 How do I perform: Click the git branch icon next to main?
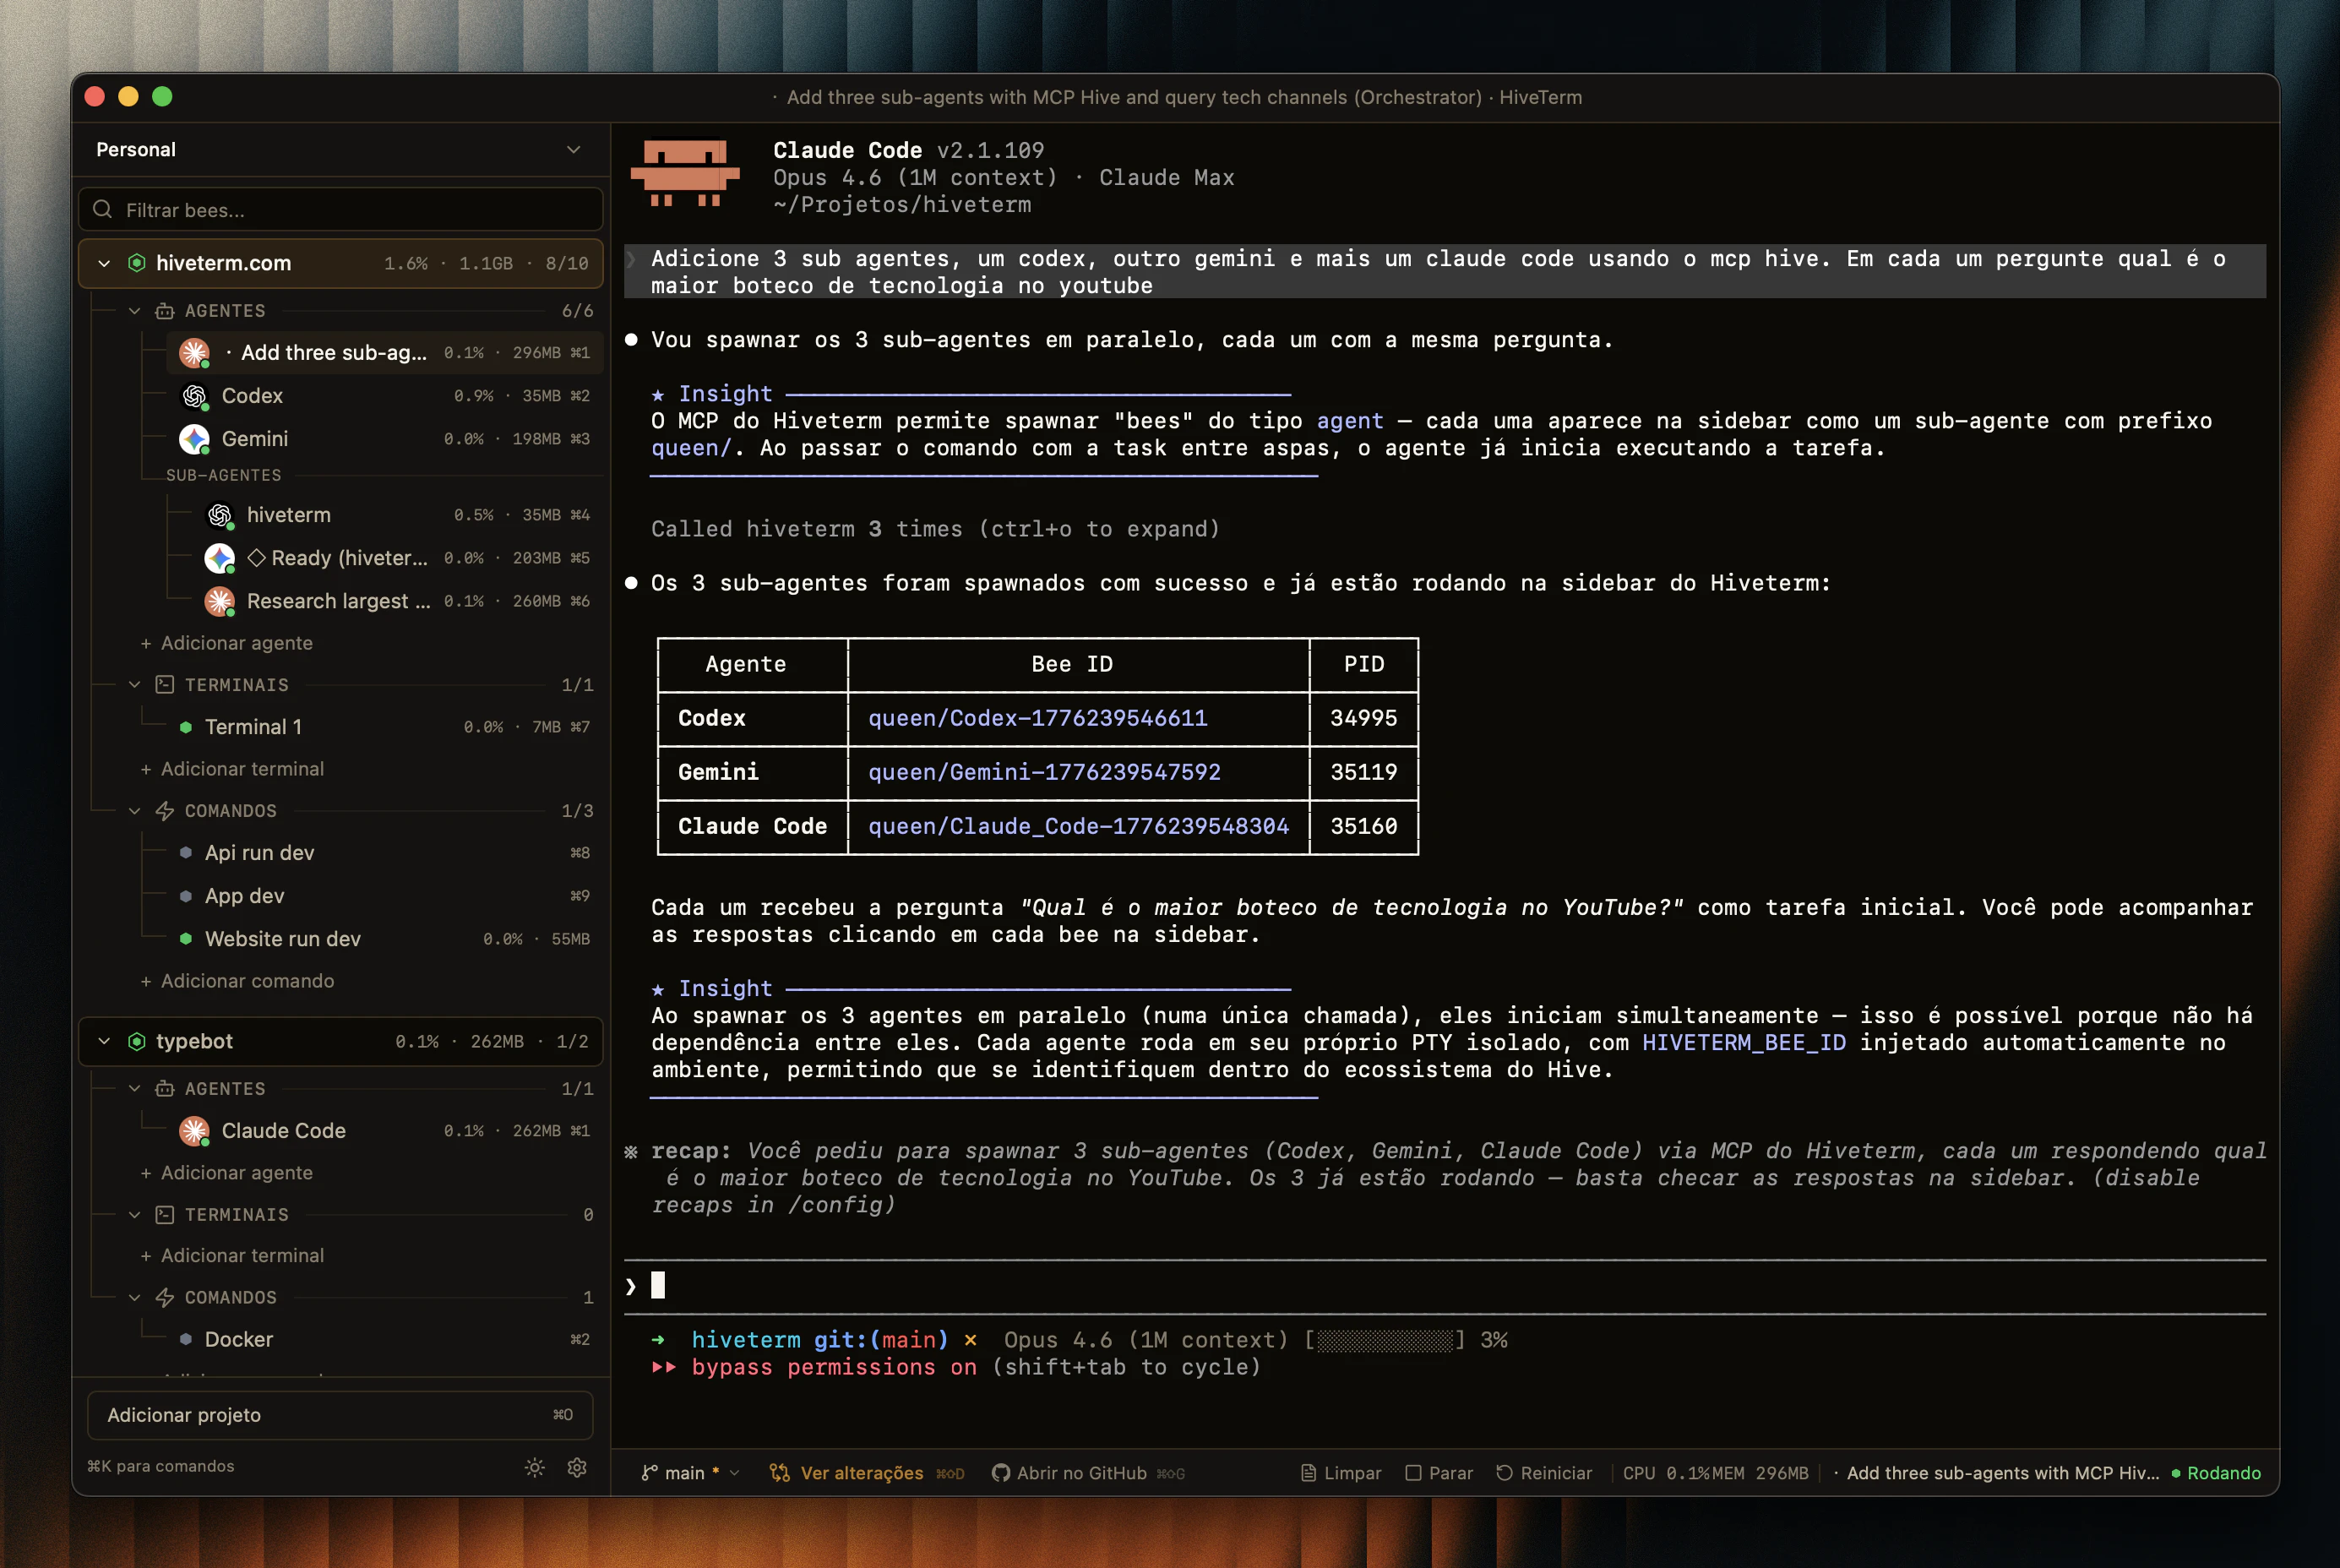650,1473
